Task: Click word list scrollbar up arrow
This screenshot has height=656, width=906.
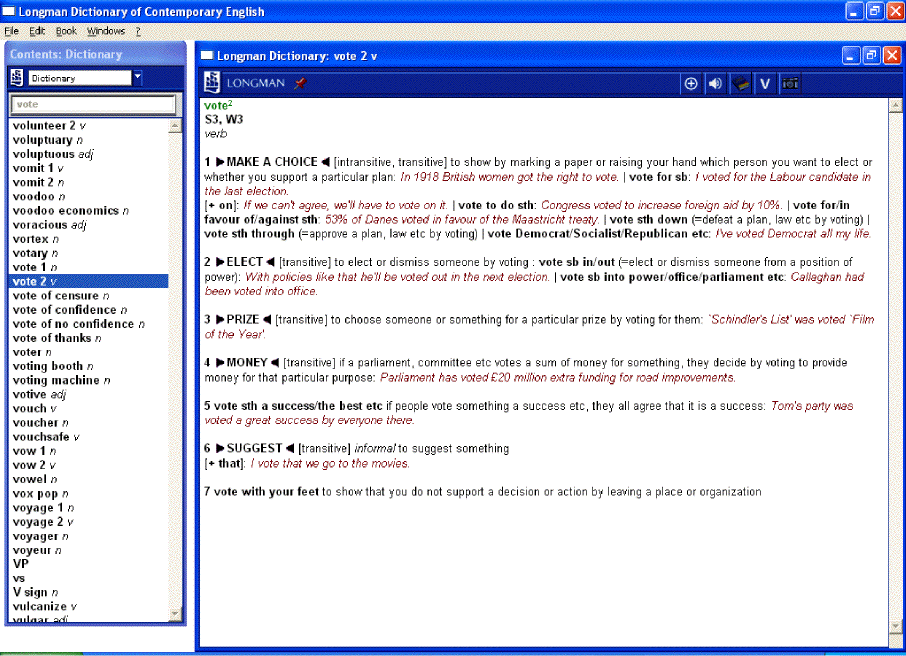Action: [x=175, y=125]
